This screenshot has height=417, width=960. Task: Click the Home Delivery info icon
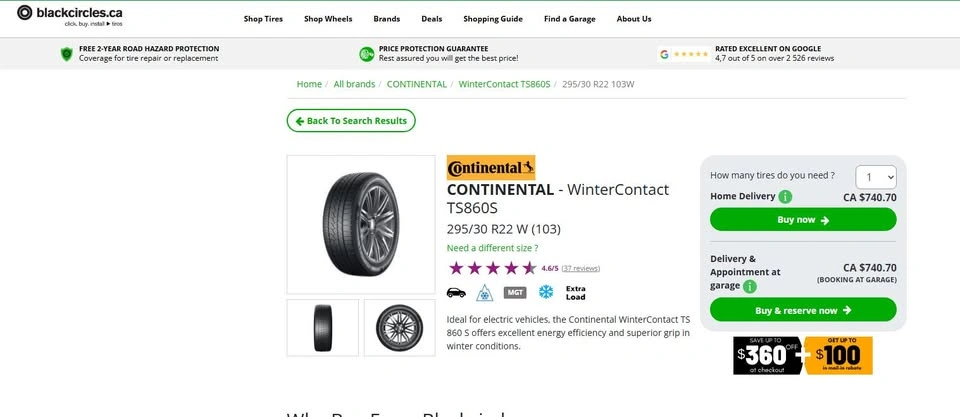coord(786,197)
